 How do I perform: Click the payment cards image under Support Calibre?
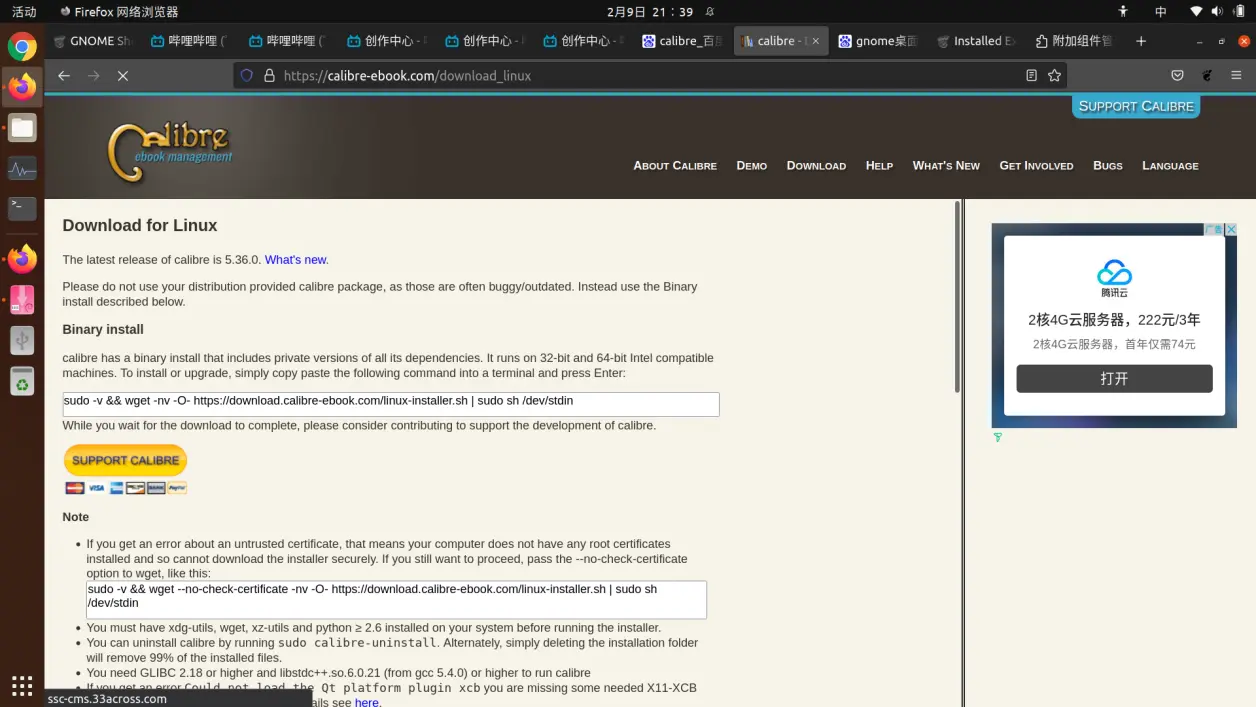click(126, 487)
